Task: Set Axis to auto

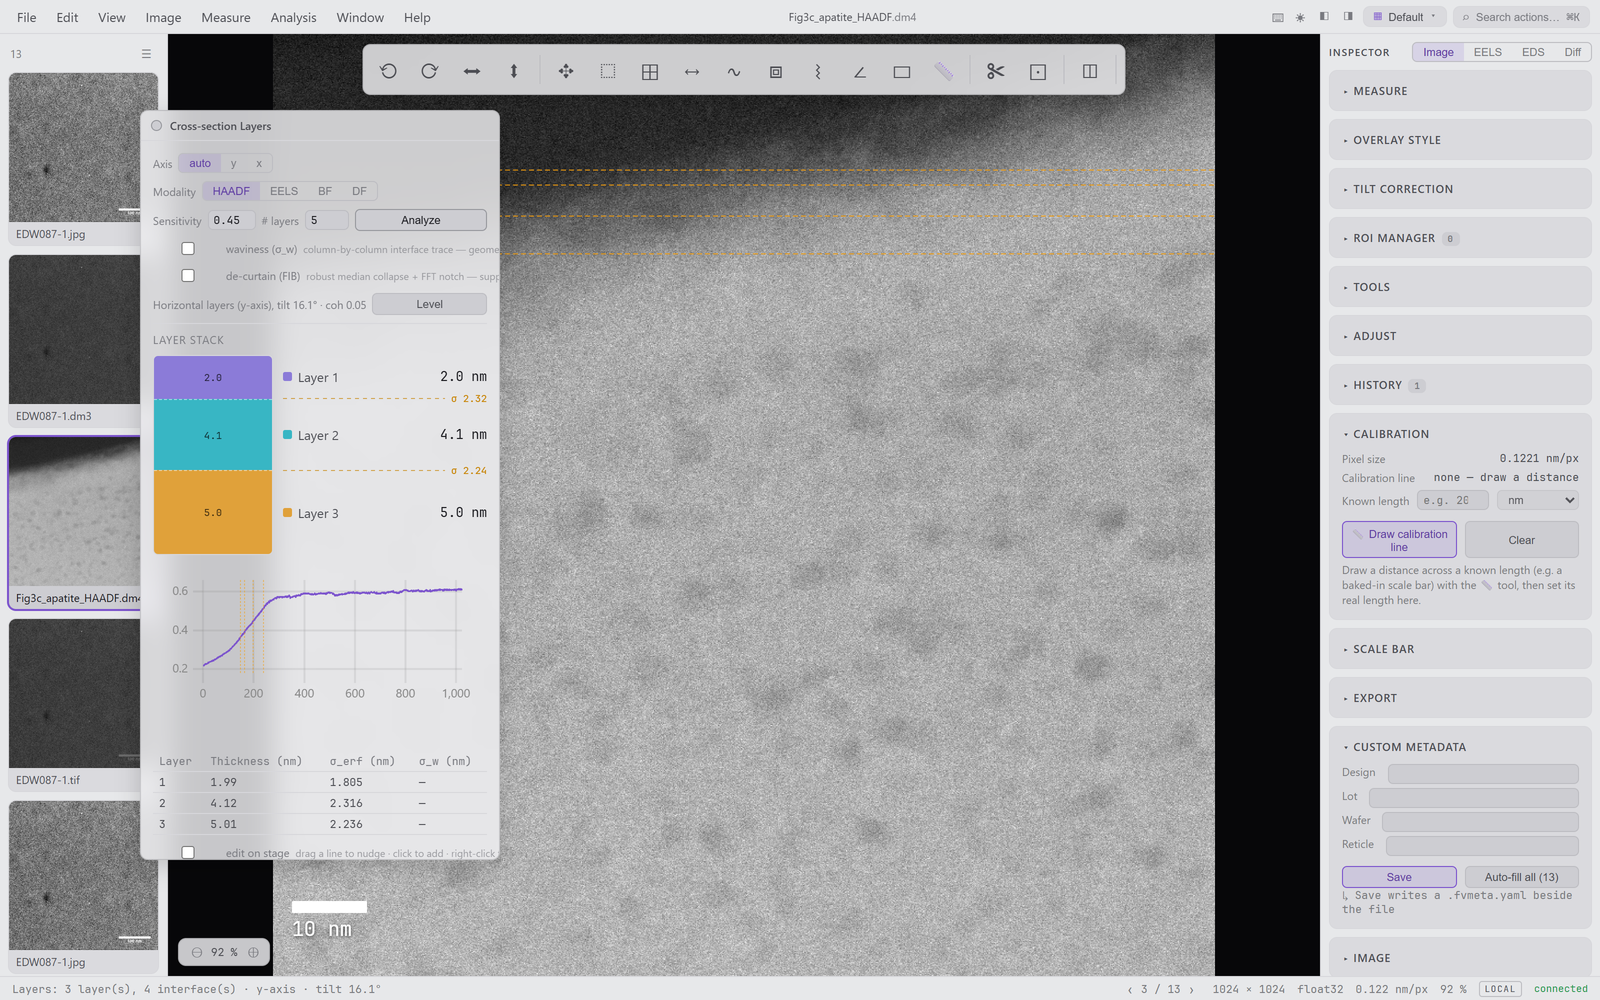Action: point(200,163)
